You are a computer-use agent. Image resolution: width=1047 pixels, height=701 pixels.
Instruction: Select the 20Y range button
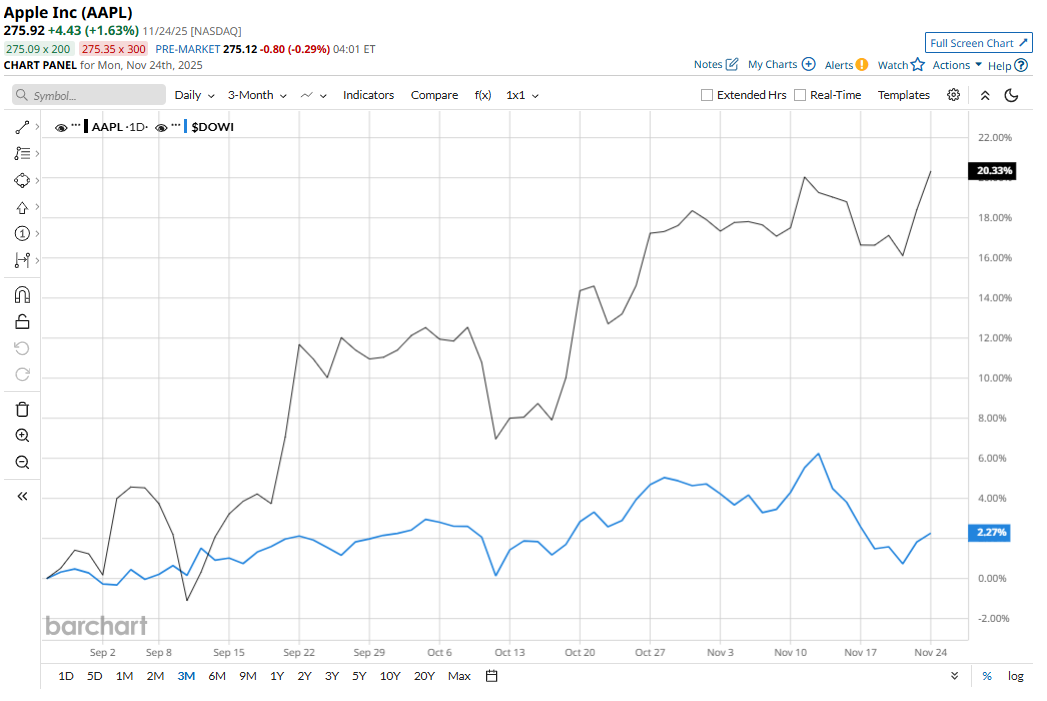click(x=424, y=676)
